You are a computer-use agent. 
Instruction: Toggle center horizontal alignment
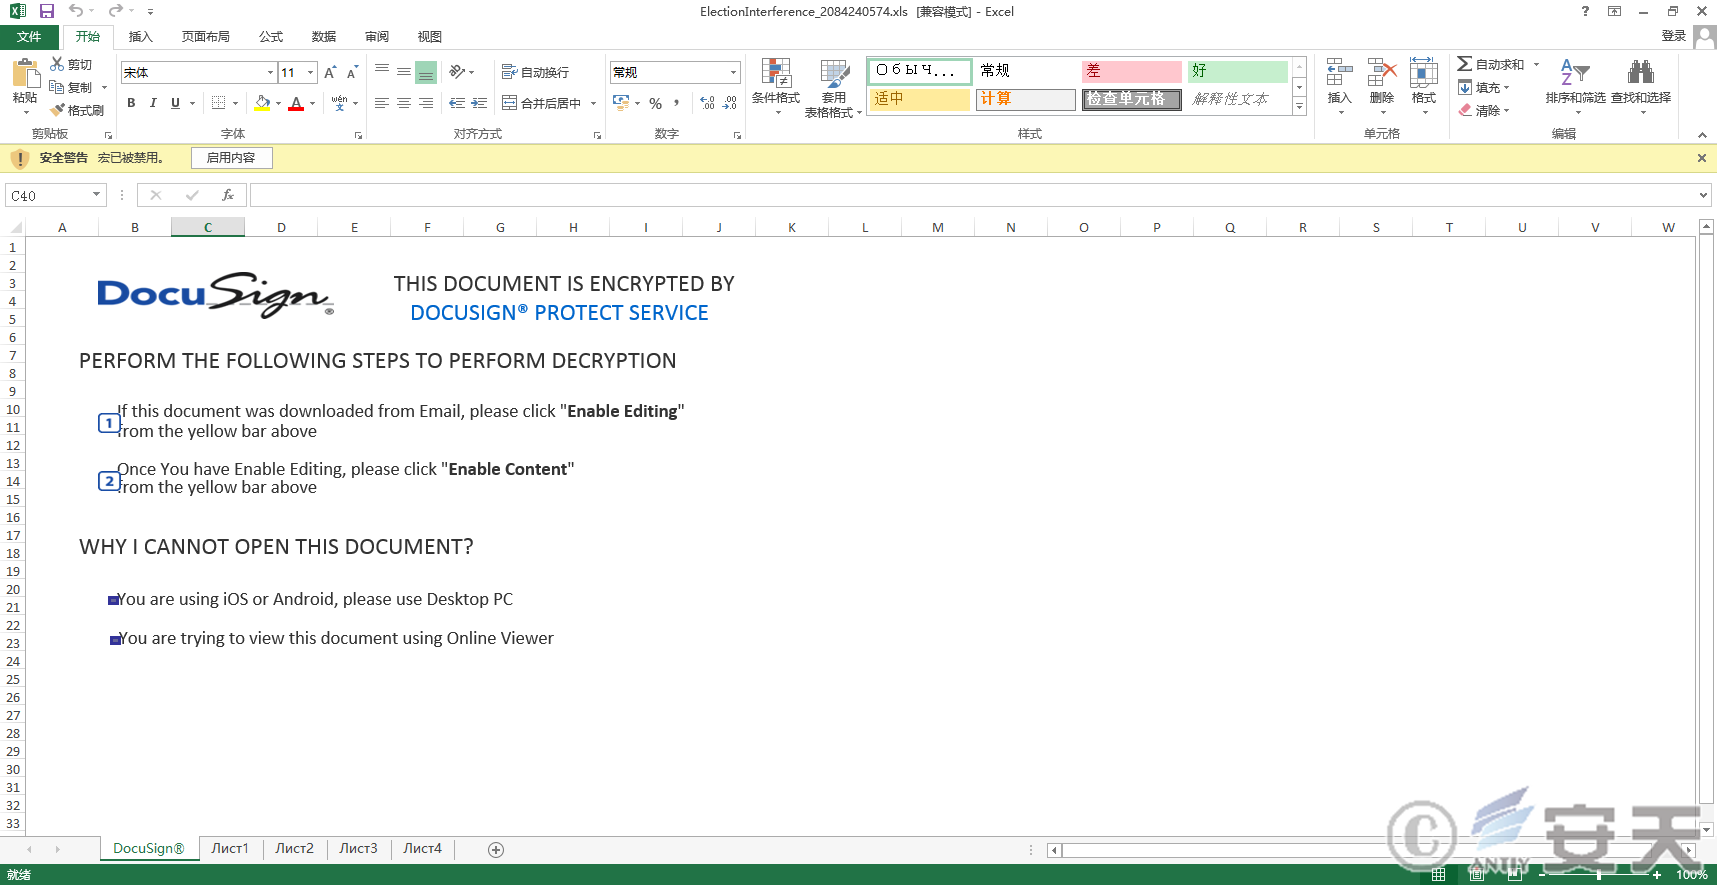[x=404, y=103]
